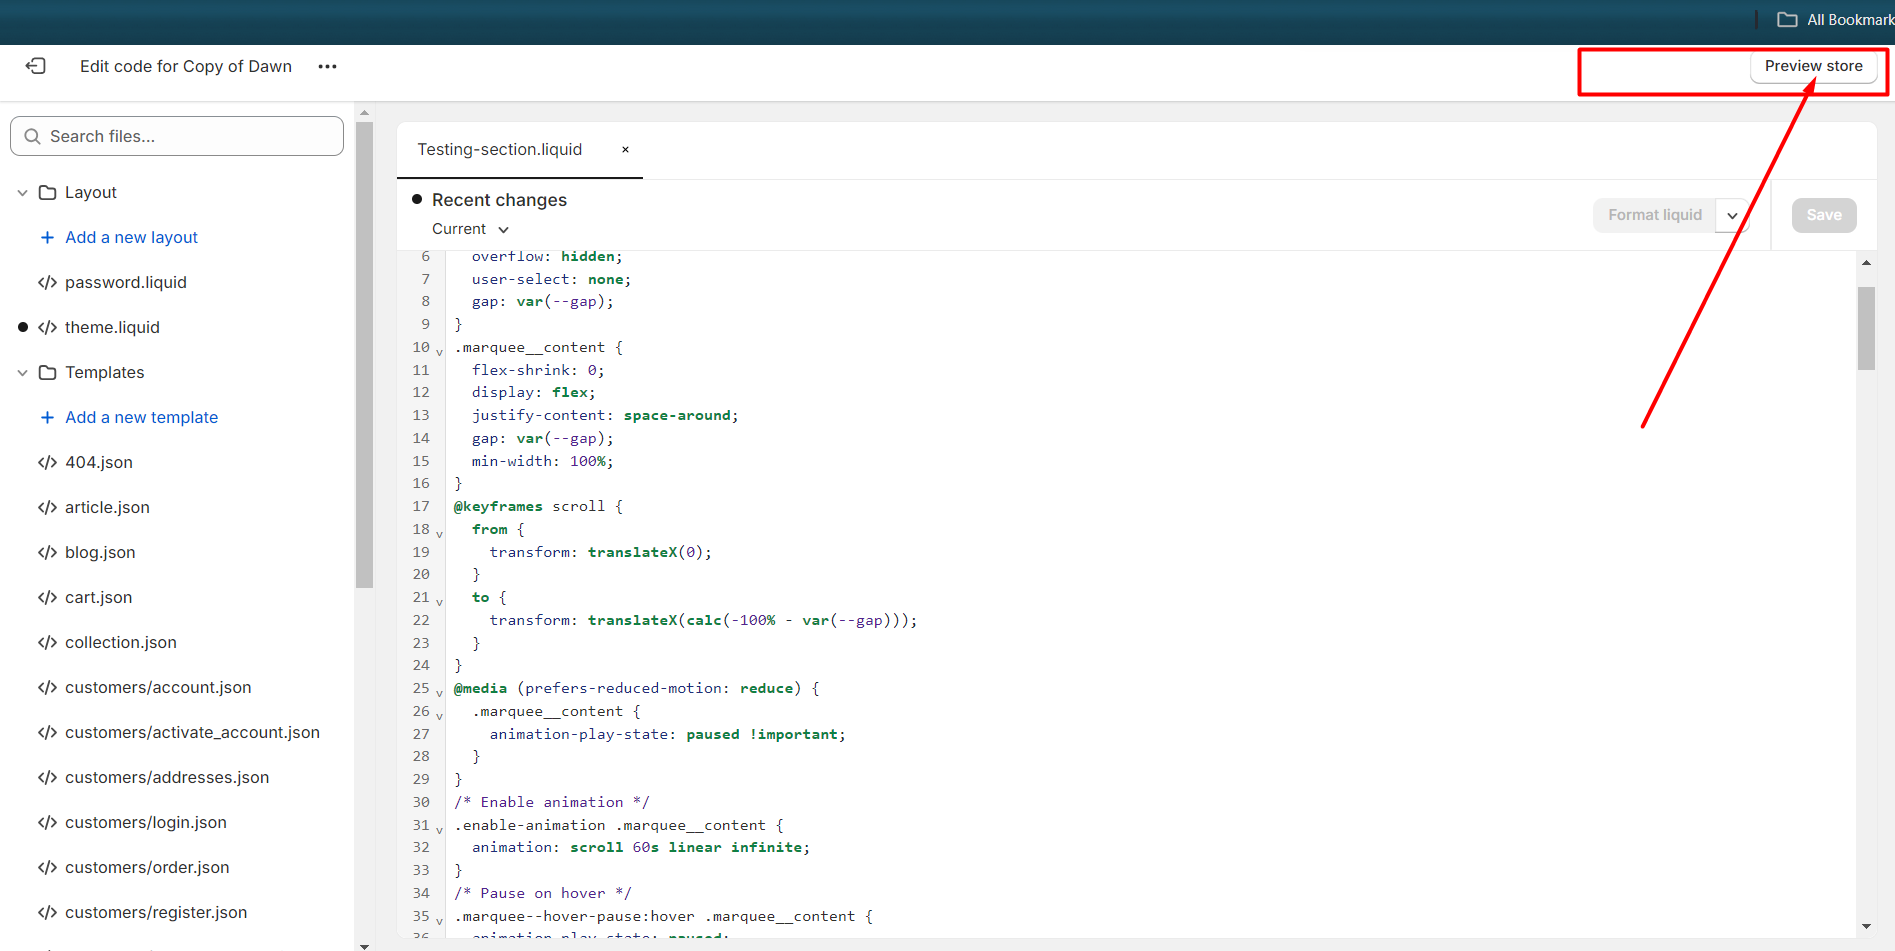Screen dimensions: 1895x951
Task: Click the code icon beside password.liquid
Action: (x=47, y=282)
